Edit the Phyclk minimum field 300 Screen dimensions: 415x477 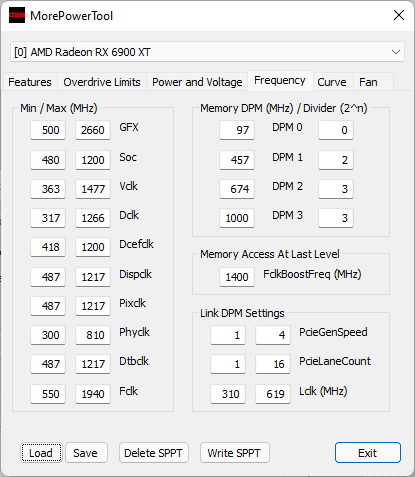(48, 335)
